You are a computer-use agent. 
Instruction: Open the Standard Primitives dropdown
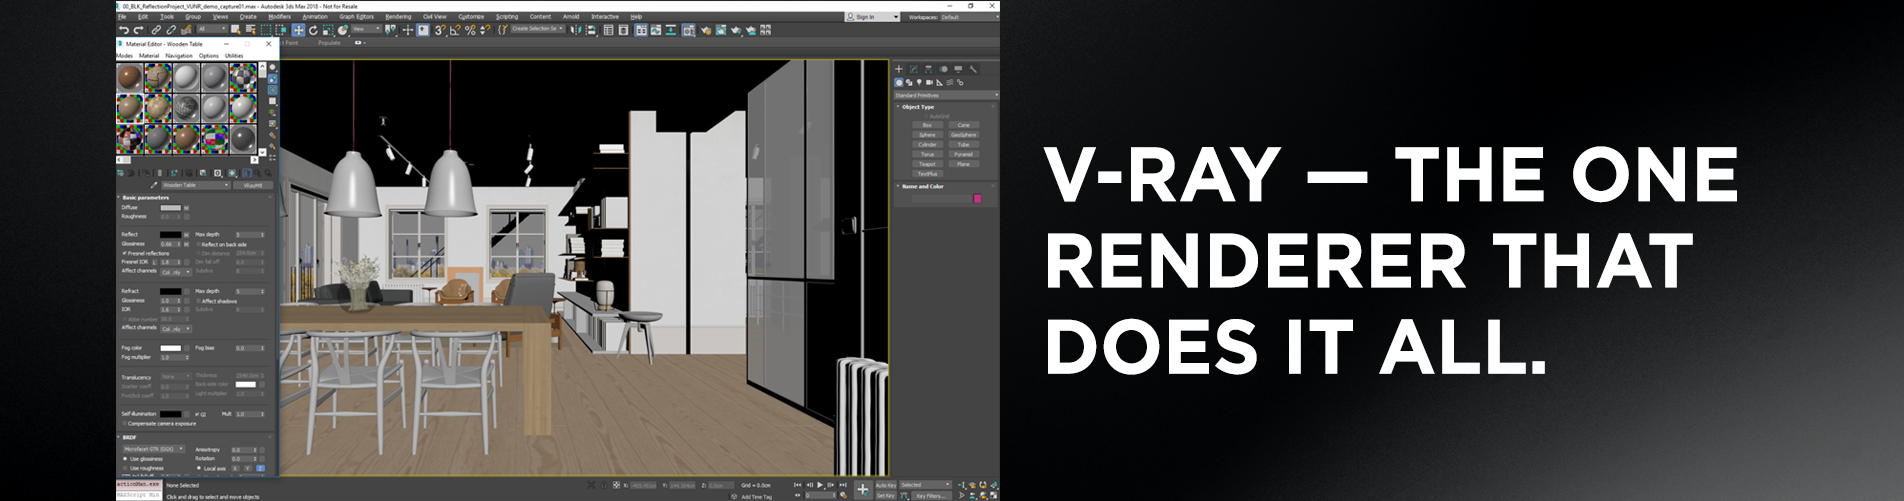pyautogui.click(x=945, y=95)
